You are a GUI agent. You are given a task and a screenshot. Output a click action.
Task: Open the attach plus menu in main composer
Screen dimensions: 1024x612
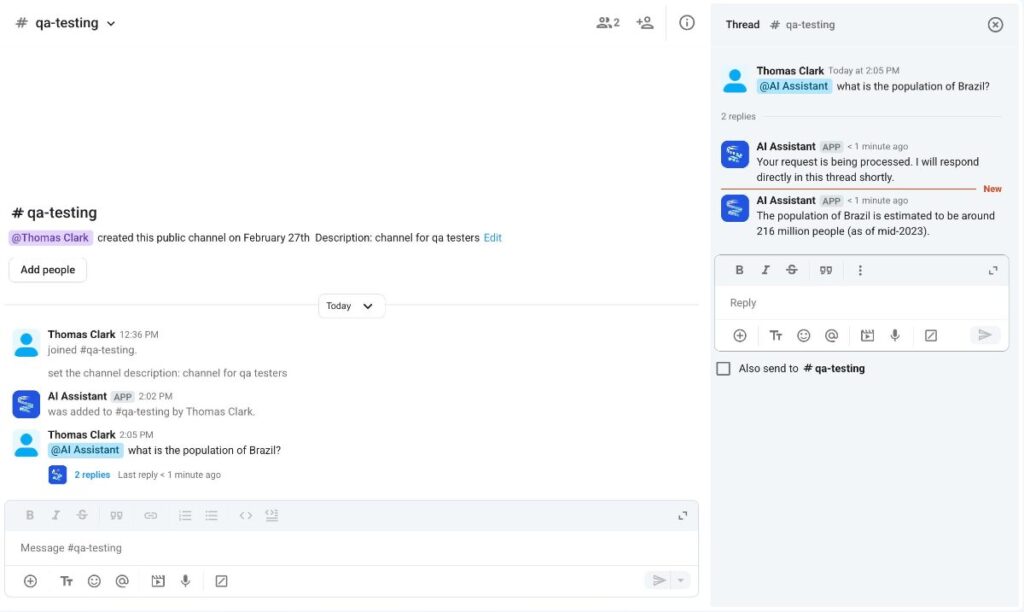30,581
